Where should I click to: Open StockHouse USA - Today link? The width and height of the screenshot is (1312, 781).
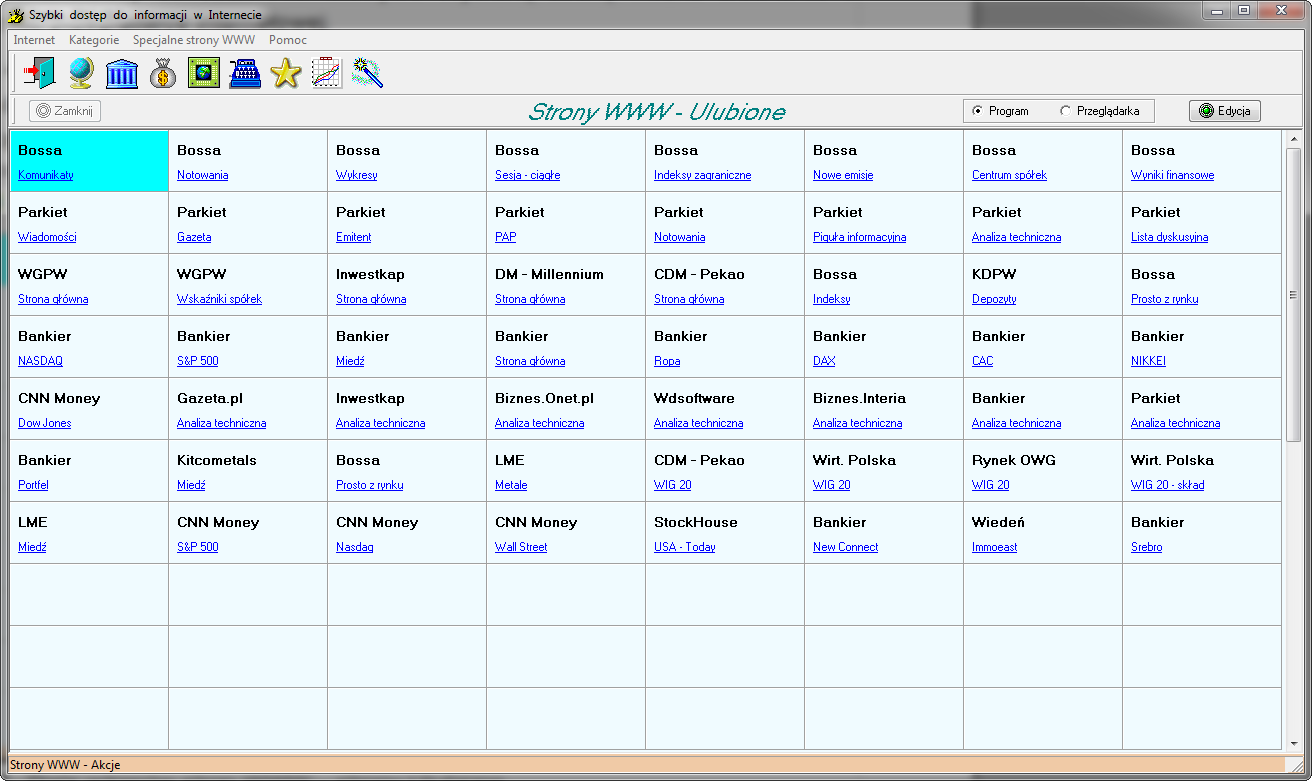[684, 547]
